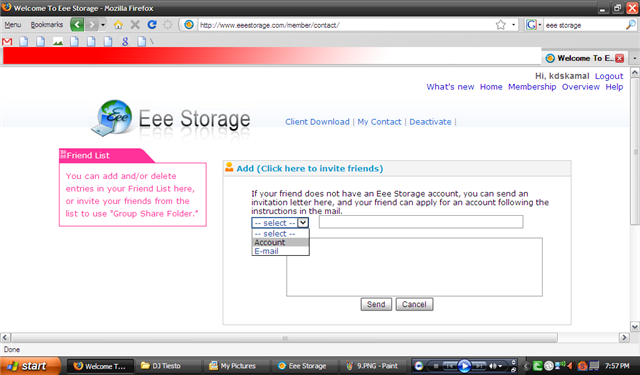This screenshot has width=640, height=375.
Task: Click the network connection tray icon
Action: [x=559, y=365]
